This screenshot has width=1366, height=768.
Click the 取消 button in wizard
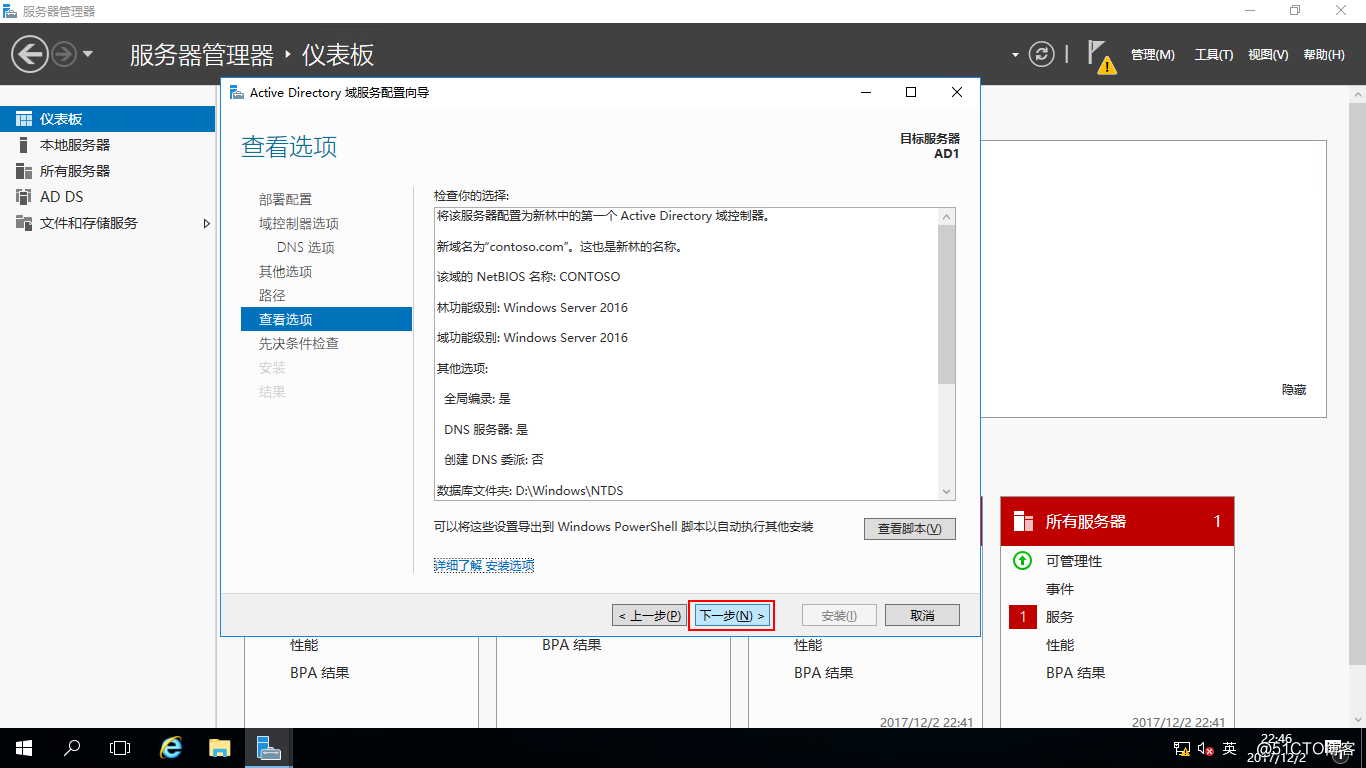pos(922,615)
